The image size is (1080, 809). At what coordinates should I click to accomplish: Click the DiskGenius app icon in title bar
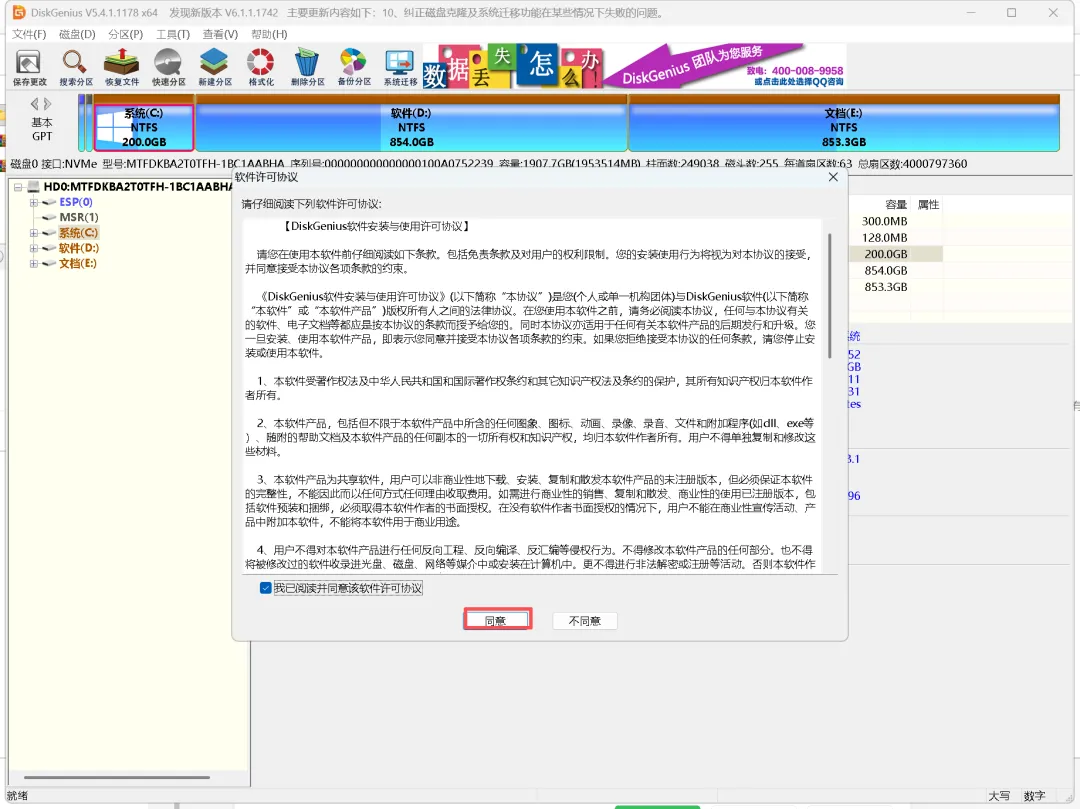tap(19, 12)
